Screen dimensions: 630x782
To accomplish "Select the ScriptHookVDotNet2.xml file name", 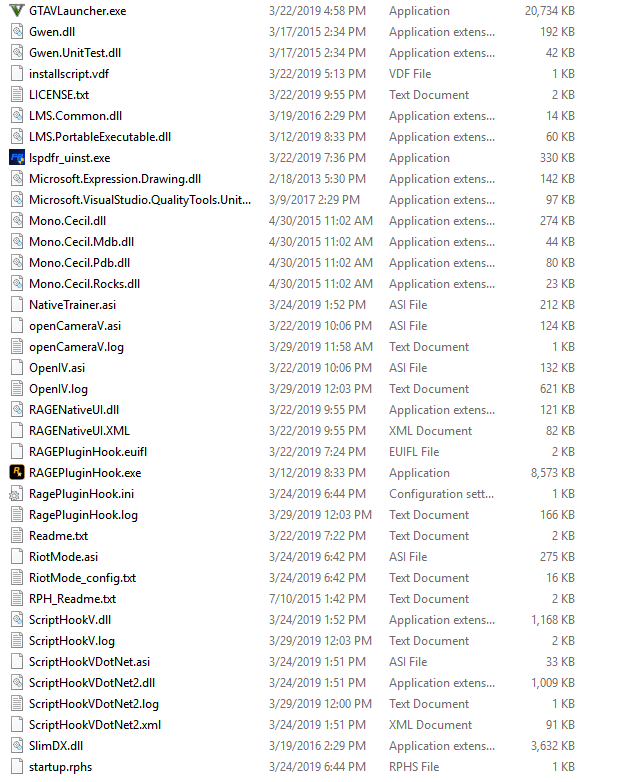I will pyautogui.click(x=95, y=725).
